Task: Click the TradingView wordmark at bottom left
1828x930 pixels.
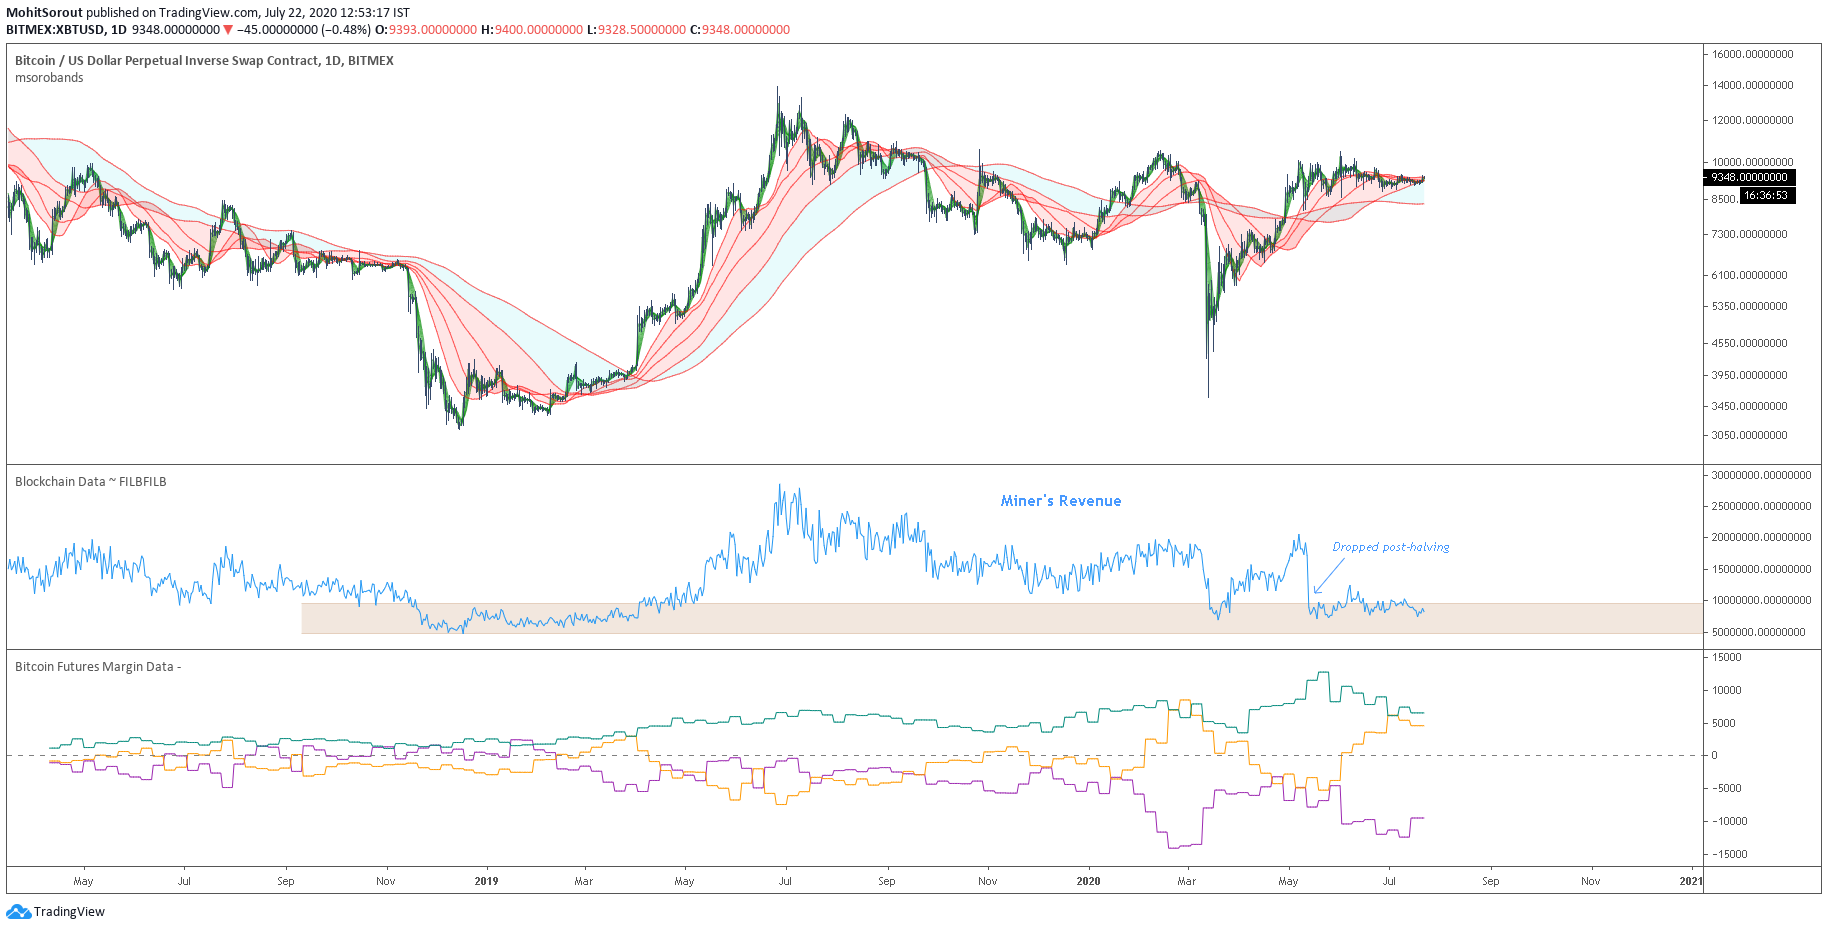Action: (69, 911)
